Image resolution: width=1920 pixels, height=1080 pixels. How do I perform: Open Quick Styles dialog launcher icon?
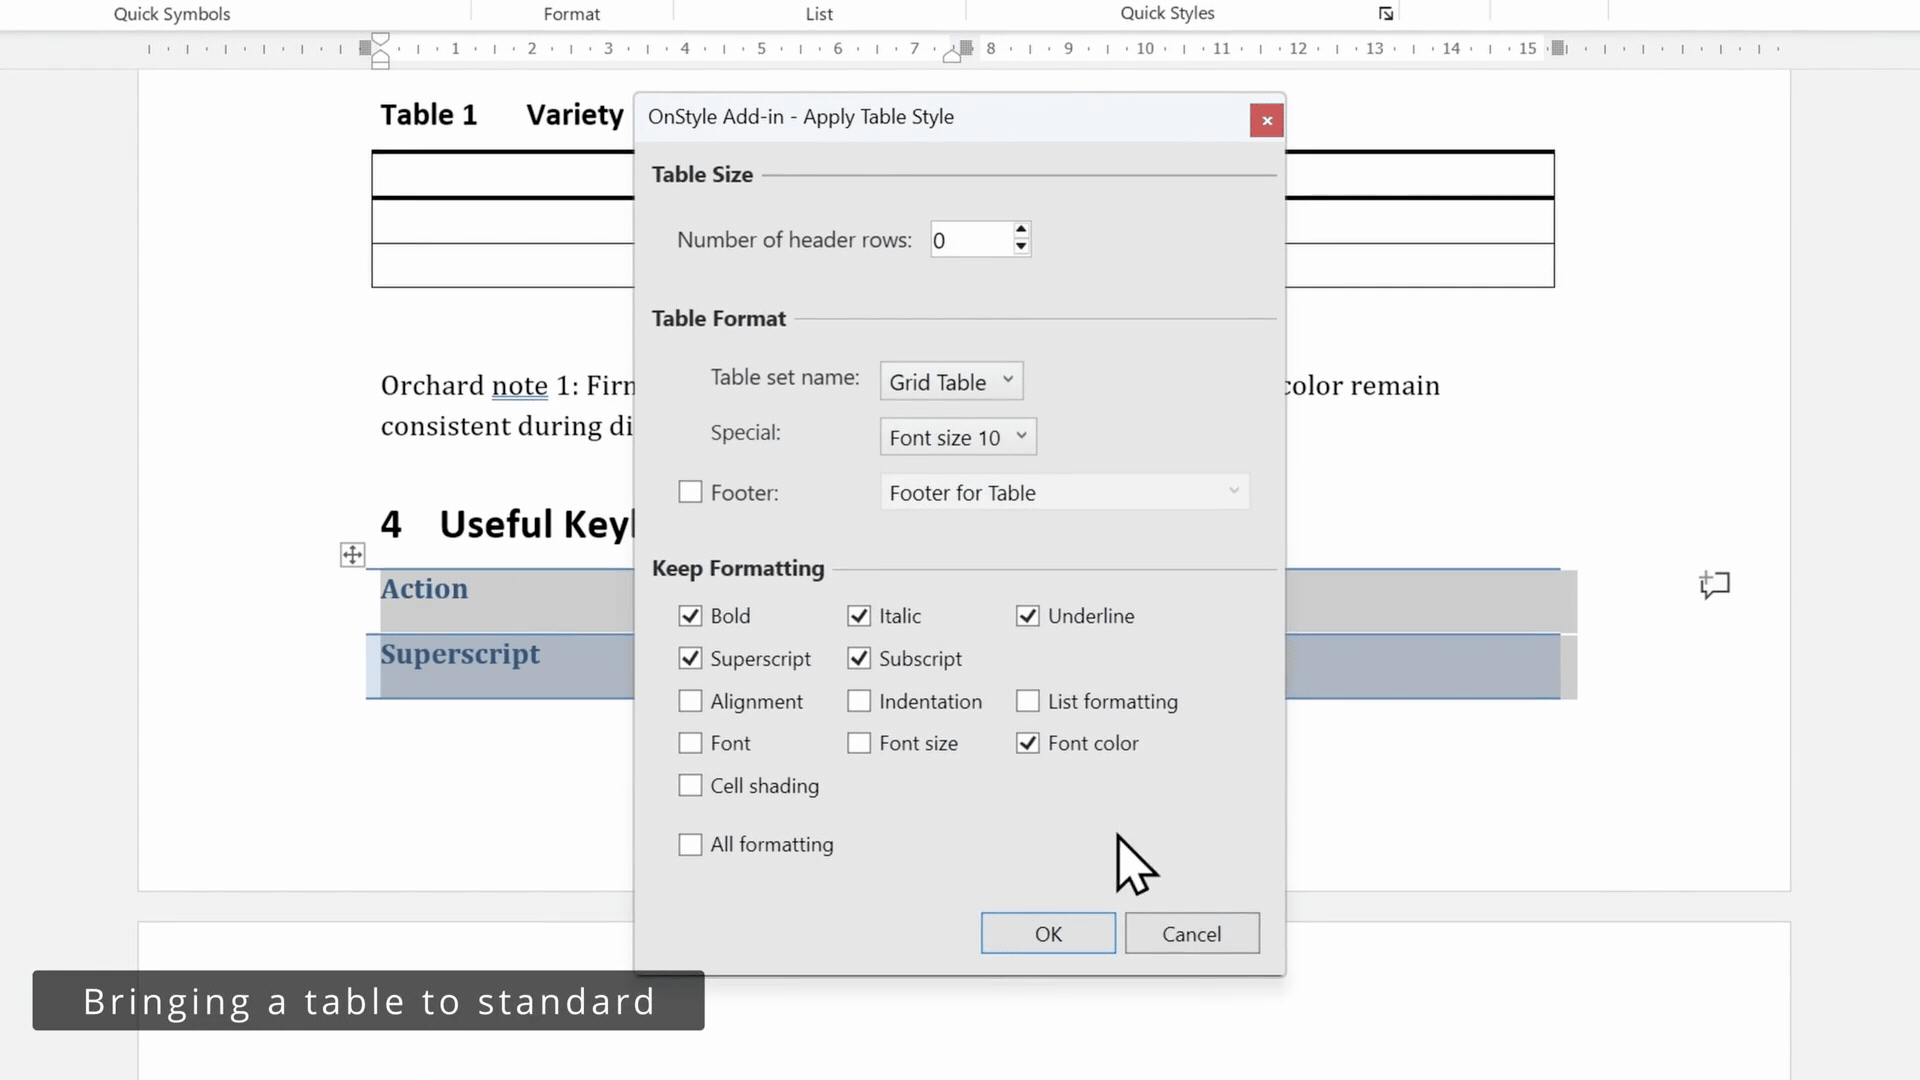[1385, 14]
